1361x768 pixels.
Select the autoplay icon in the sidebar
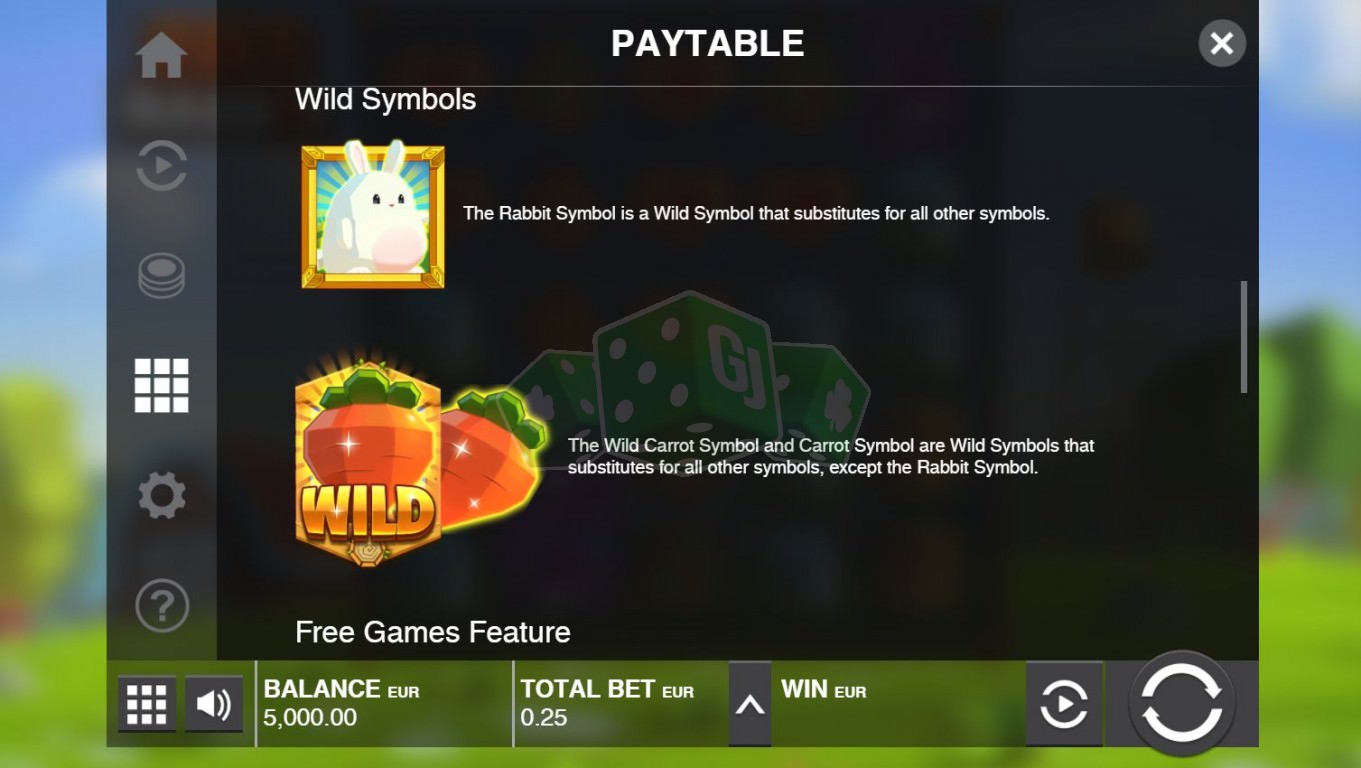click(161, 165)
